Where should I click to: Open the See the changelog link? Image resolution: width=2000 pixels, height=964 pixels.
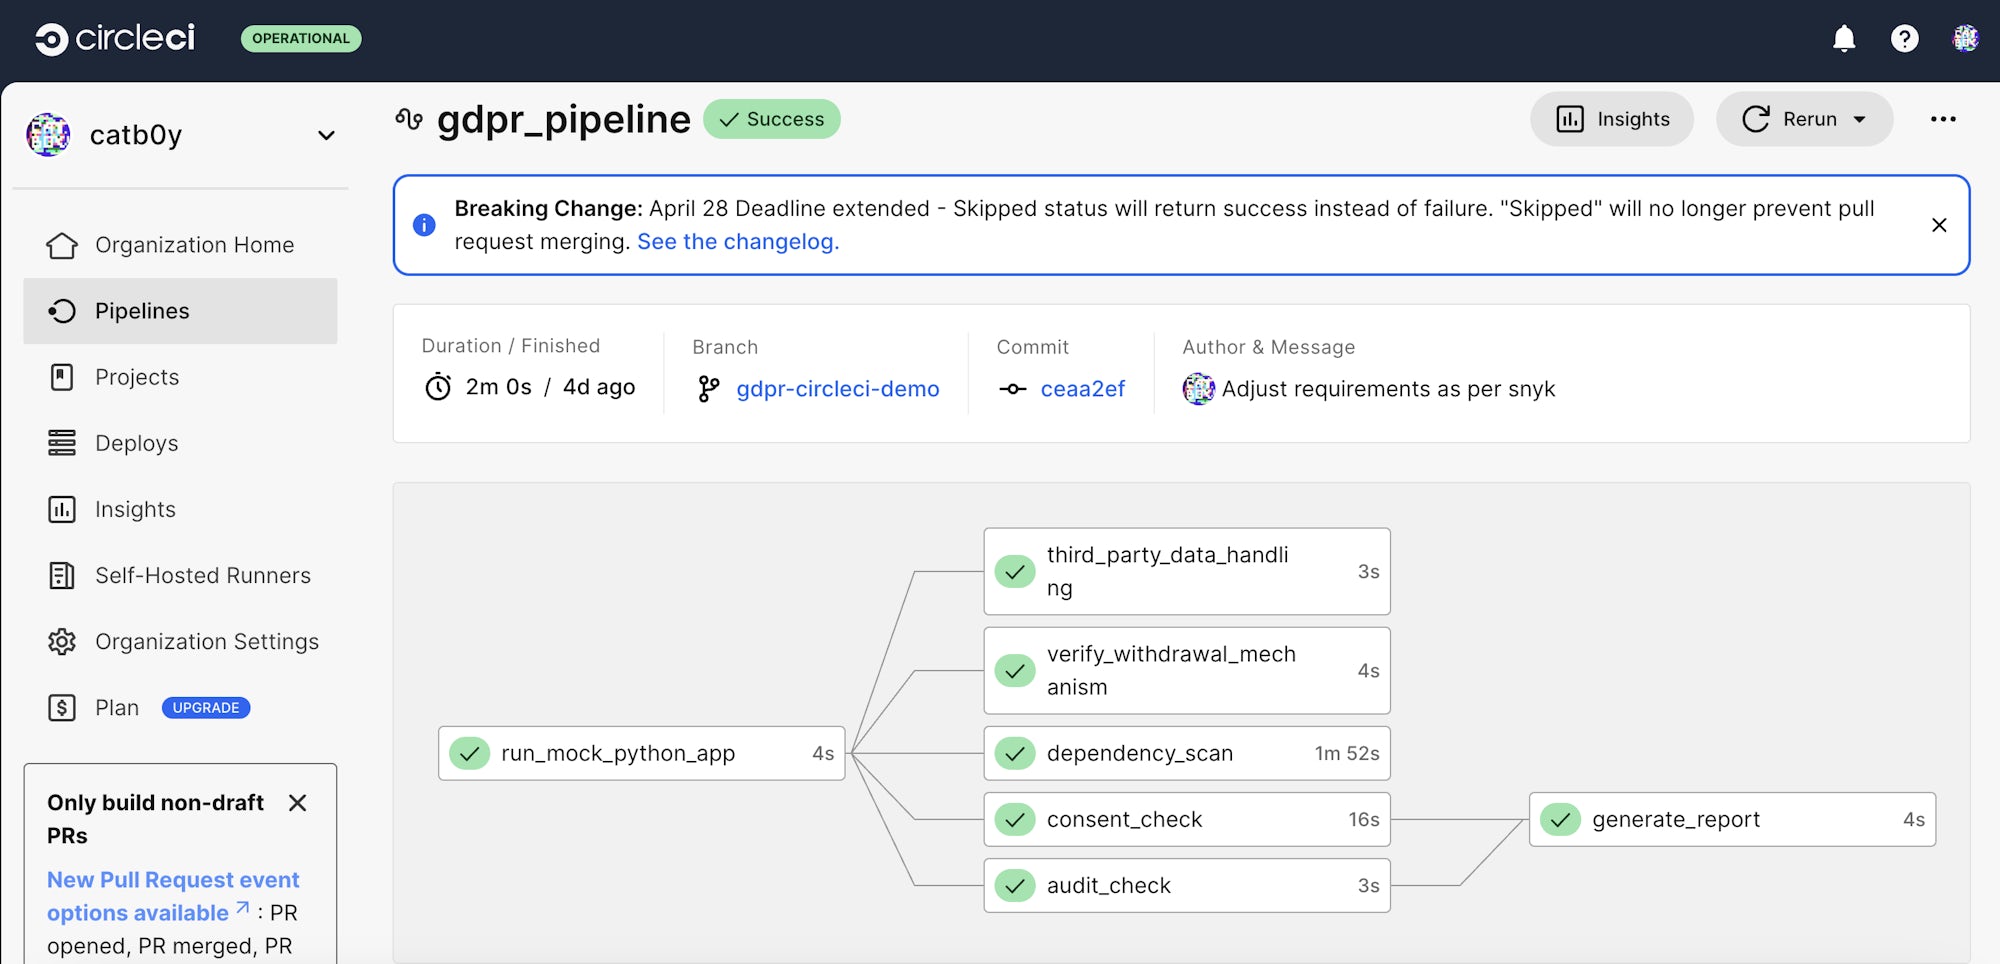[x=738, y=241]
